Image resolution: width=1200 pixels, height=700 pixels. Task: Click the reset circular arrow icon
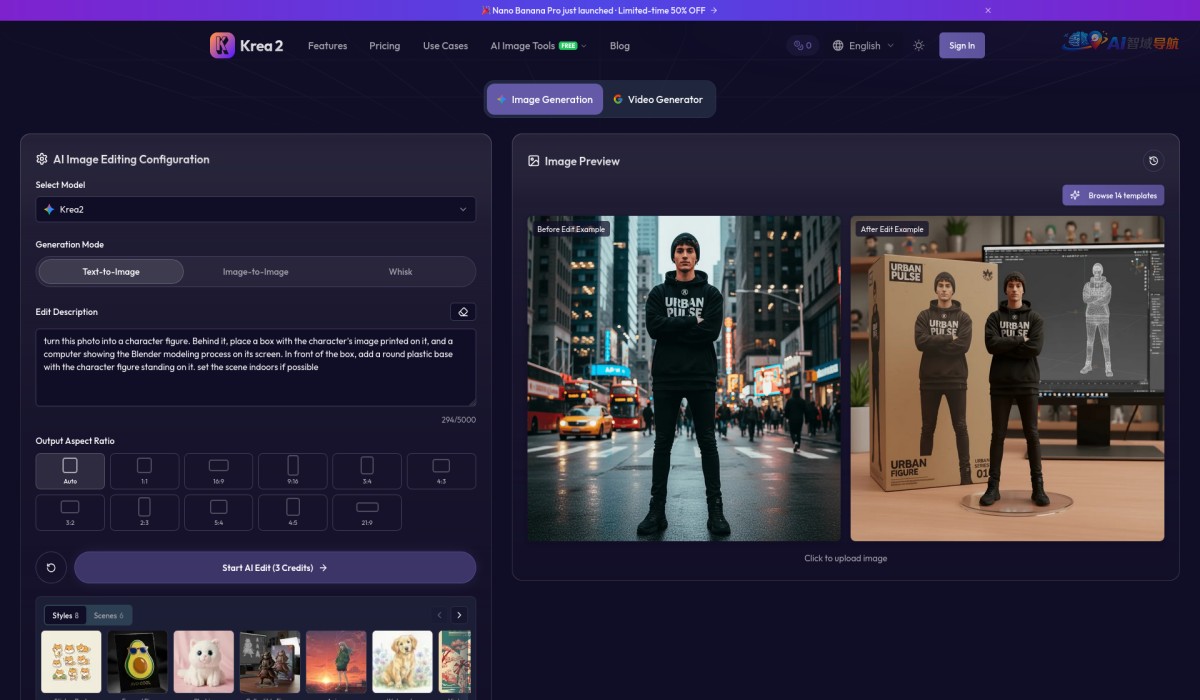click(x=51, y=568)
